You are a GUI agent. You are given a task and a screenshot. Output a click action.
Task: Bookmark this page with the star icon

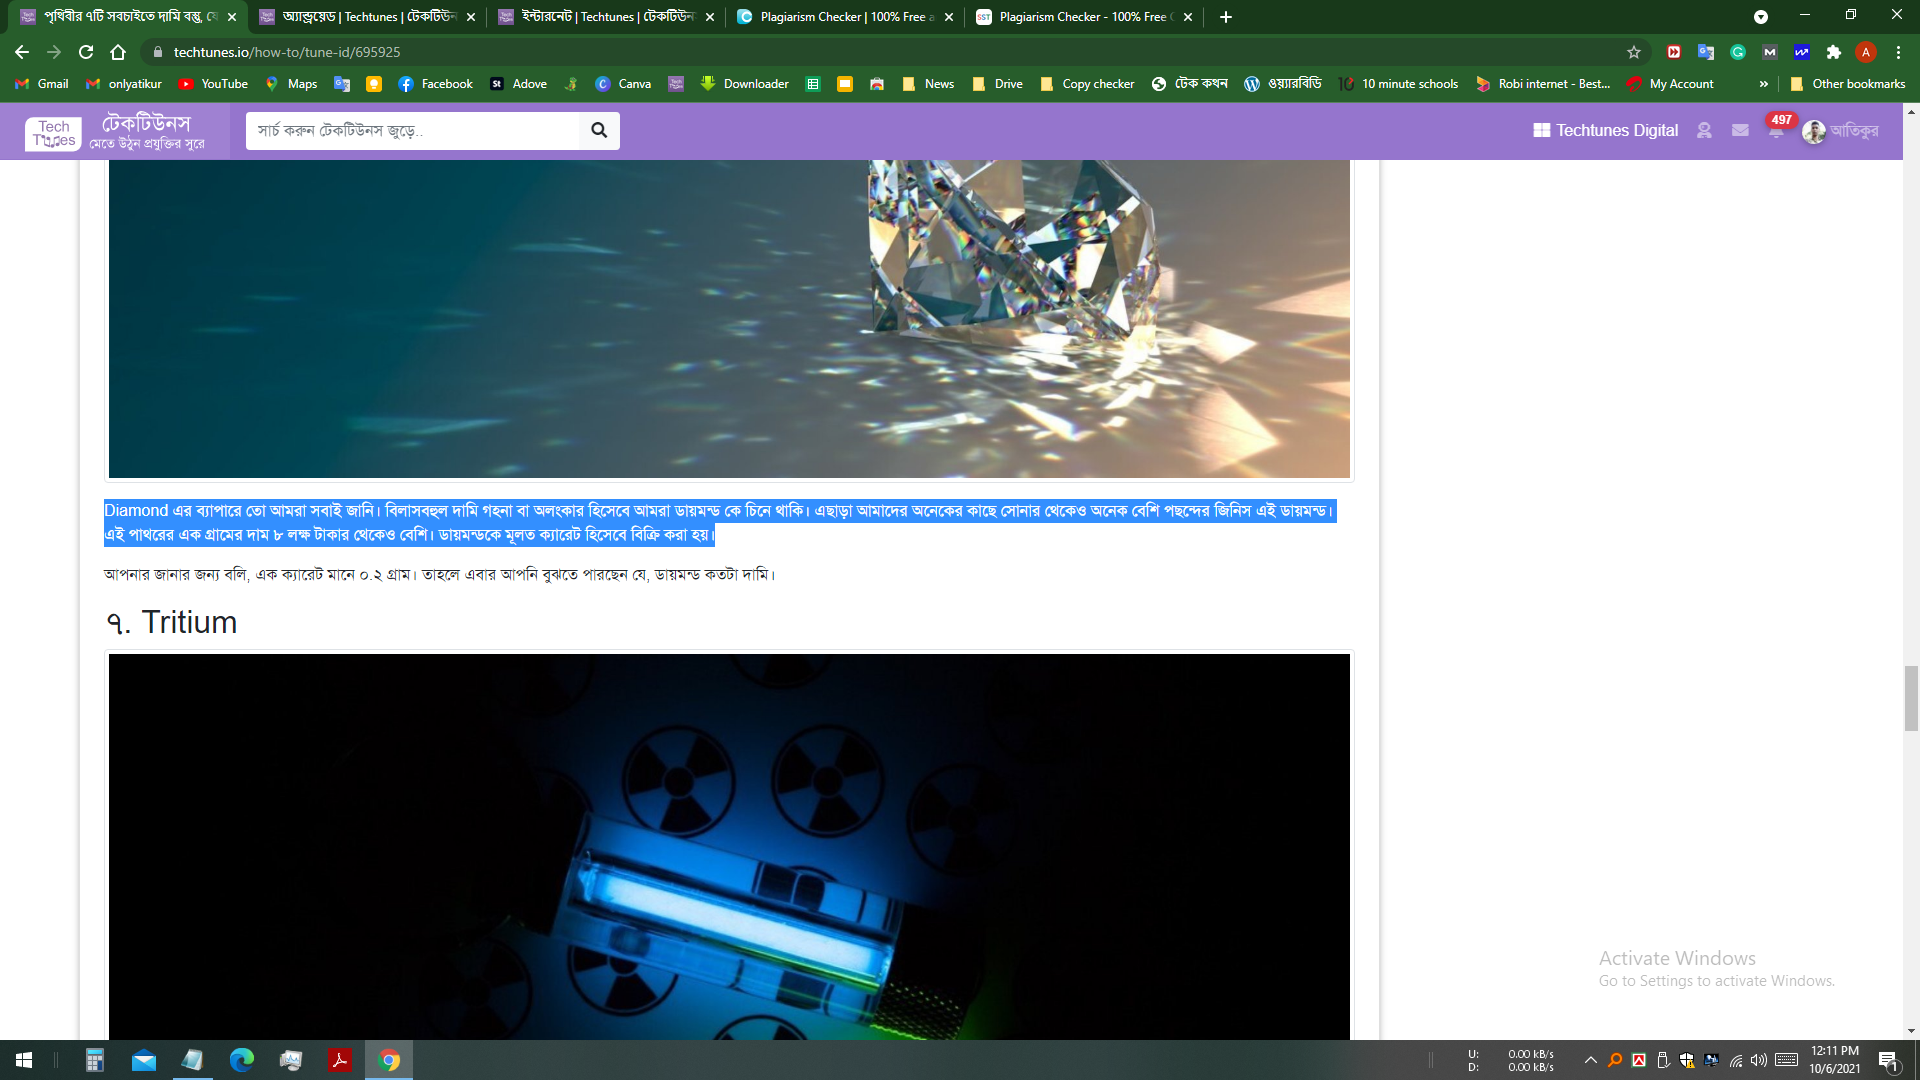[x=1634, y=52]
